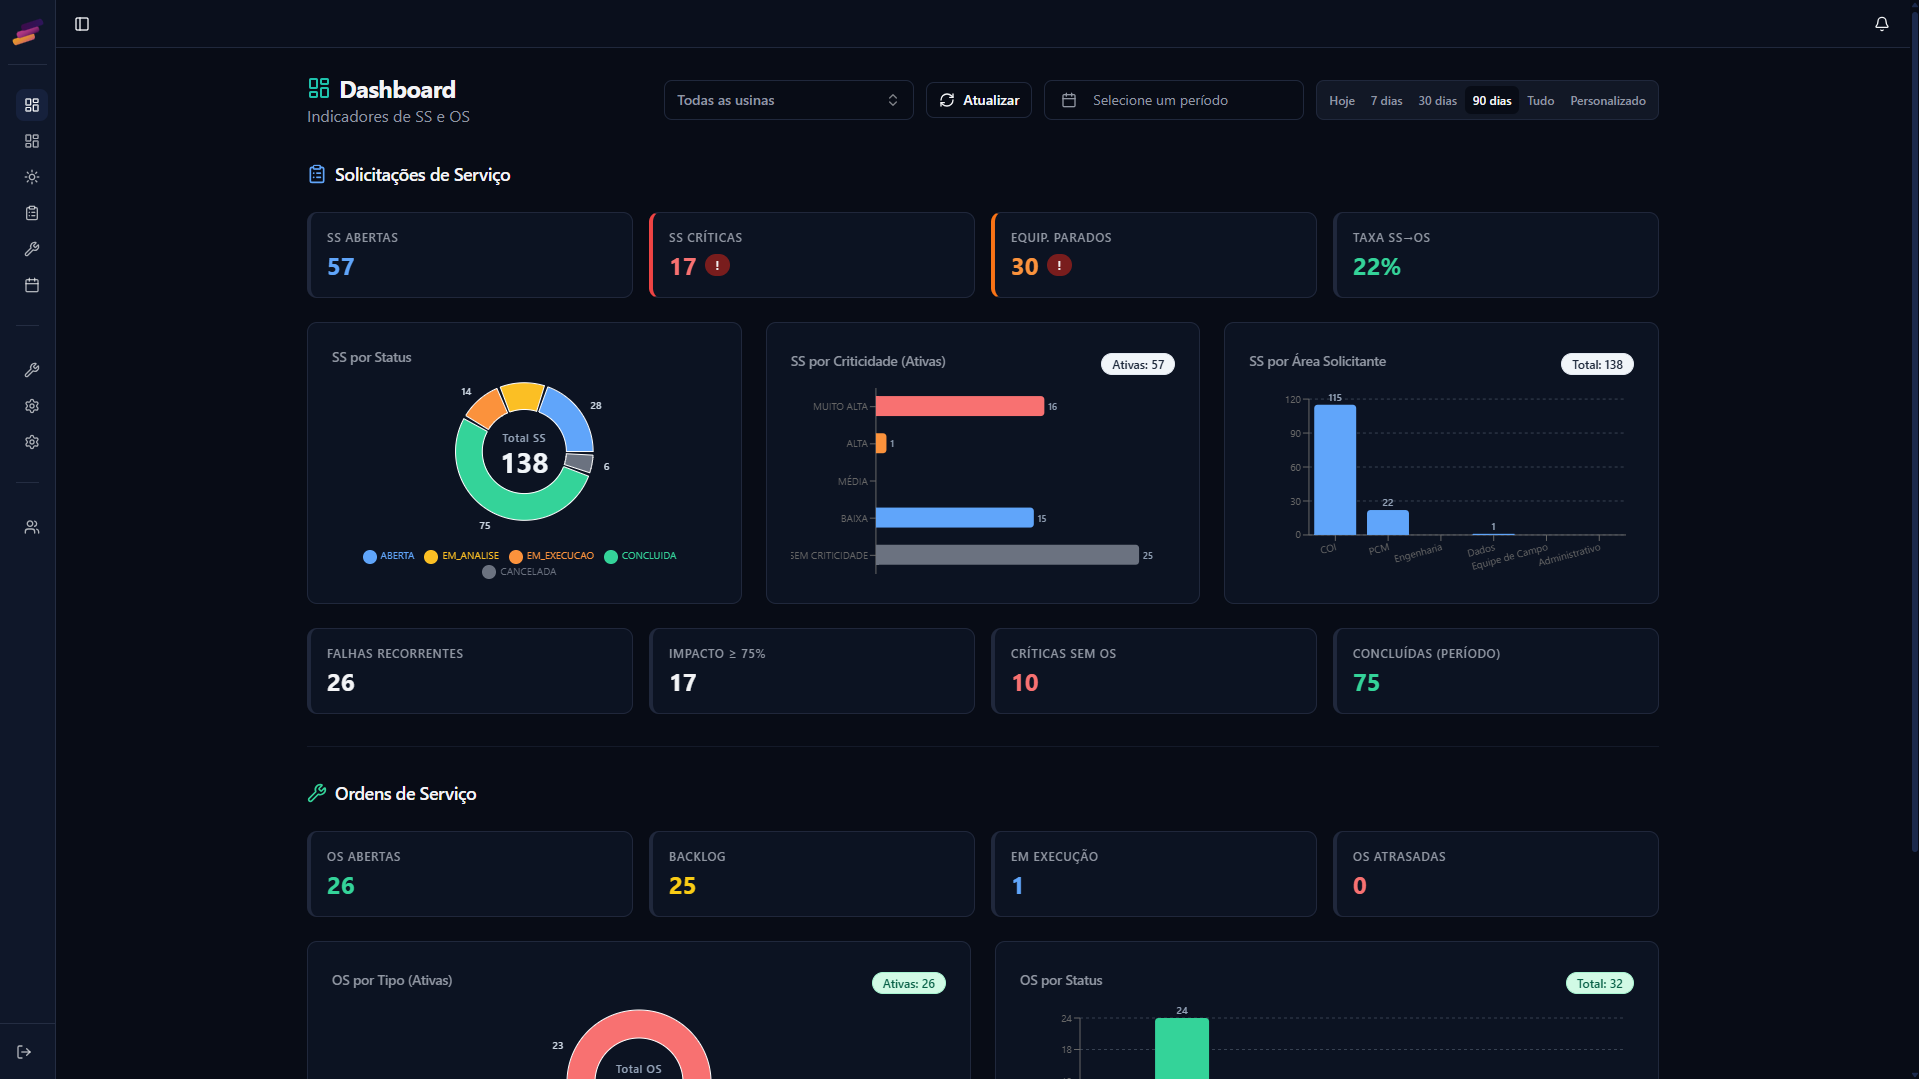Select the 7 dias period tab
The width and height of the screenshot is (1919, 1079).
pyautogui.click(x=1386, y=100)
